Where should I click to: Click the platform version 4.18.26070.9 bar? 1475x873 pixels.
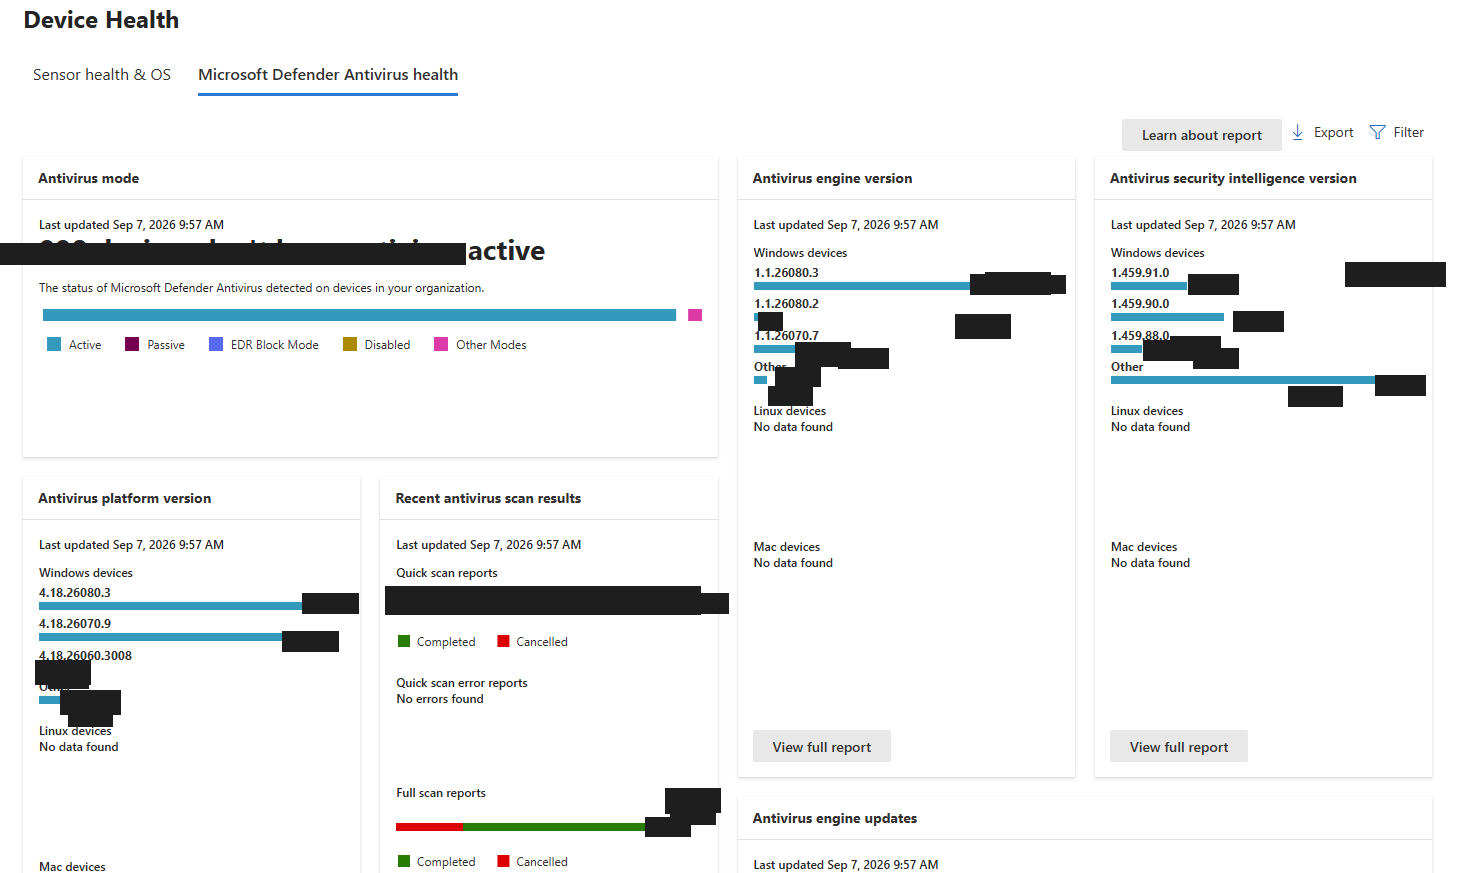[160, 637]
